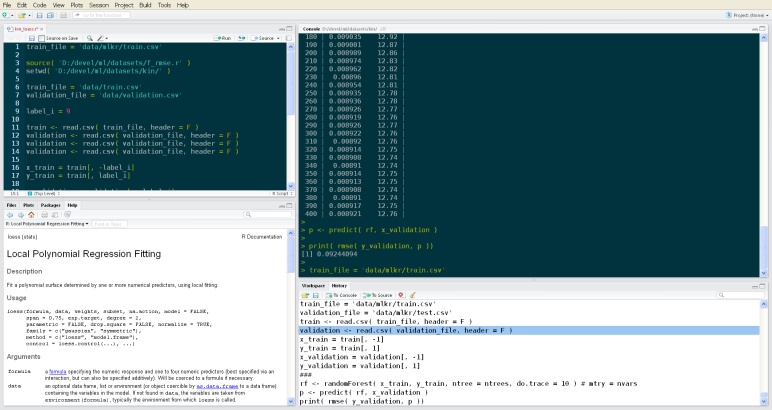Image resolution: width=772 pixels, height=410 pixels.
Task: Switch to the Packages tab
Action: (x=51, y=205)
